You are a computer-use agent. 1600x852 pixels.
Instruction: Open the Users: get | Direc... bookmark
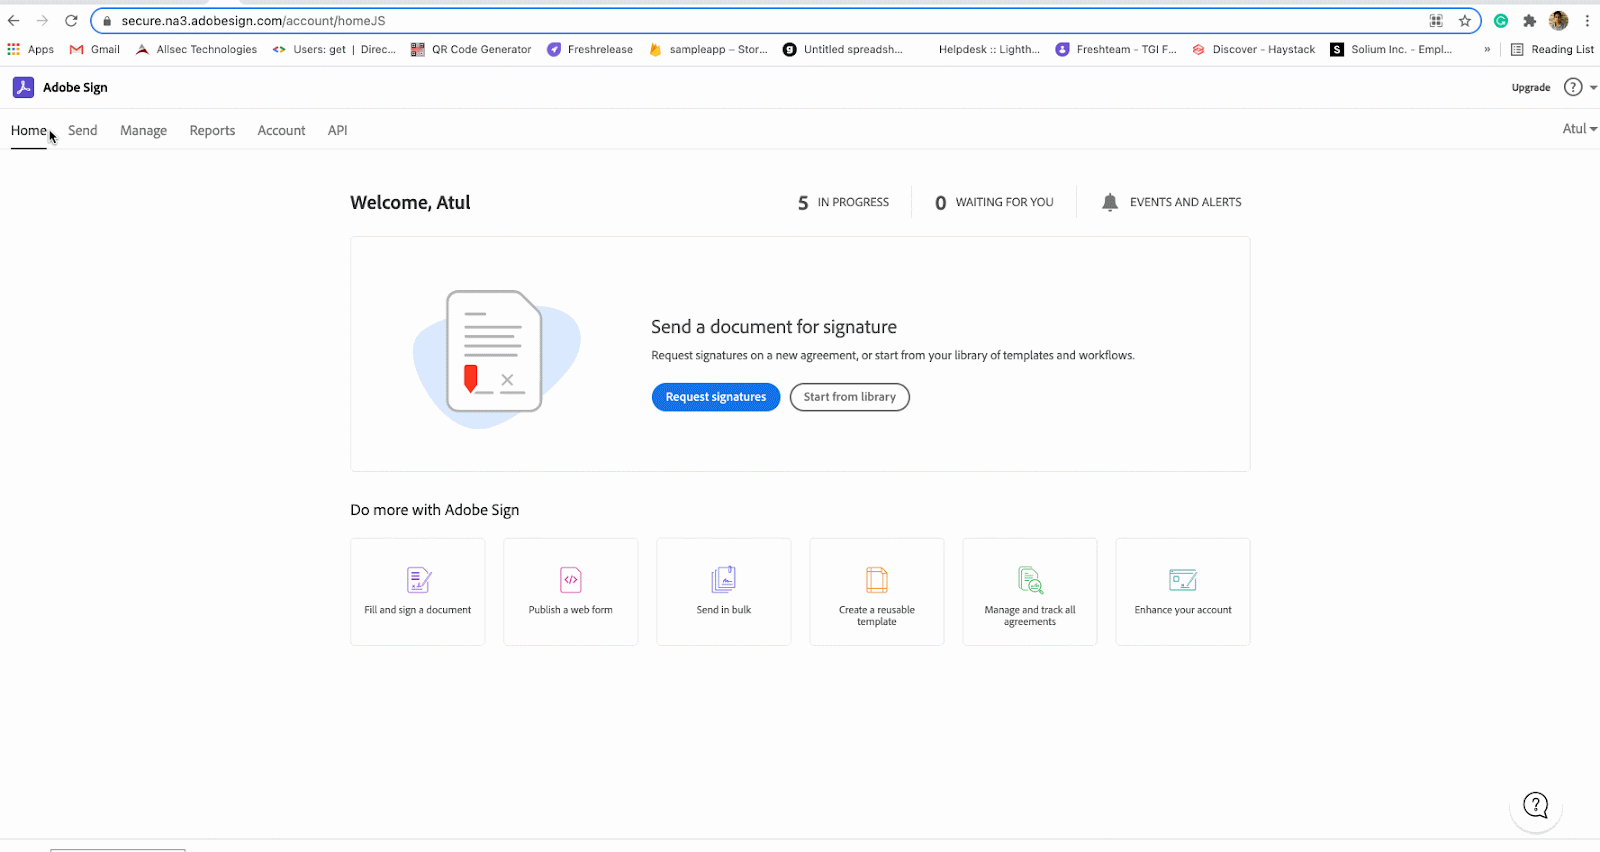334,49
